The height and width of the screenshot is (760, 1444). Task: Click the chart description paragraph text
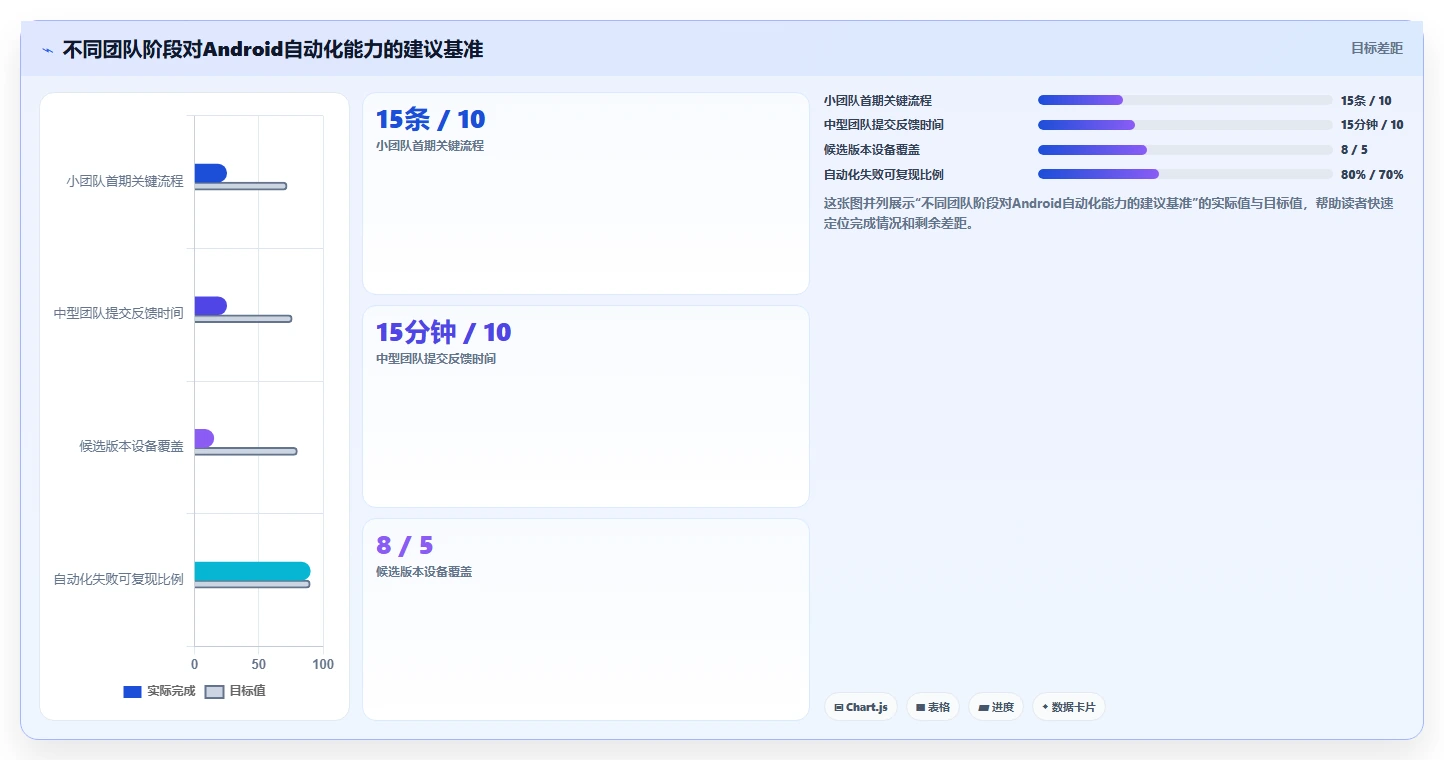[x=1109, y=213]
